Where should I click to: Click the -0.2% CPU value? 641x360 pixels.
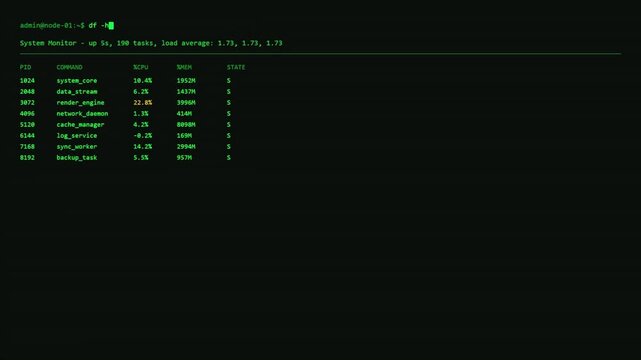(143, 136)
